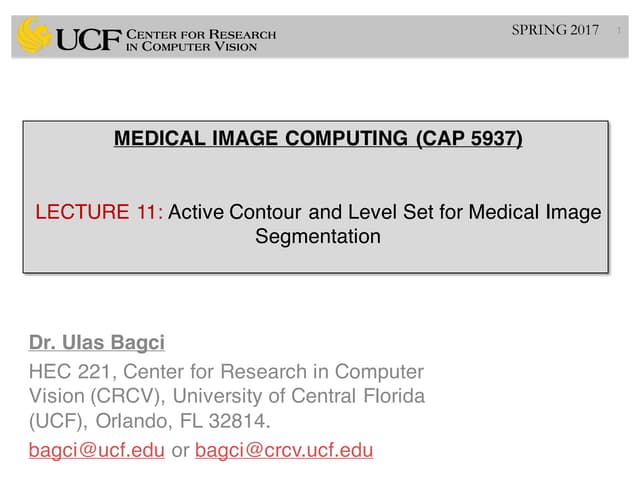
Task: Click the HEC 221 address line
Action: (227, 371)
